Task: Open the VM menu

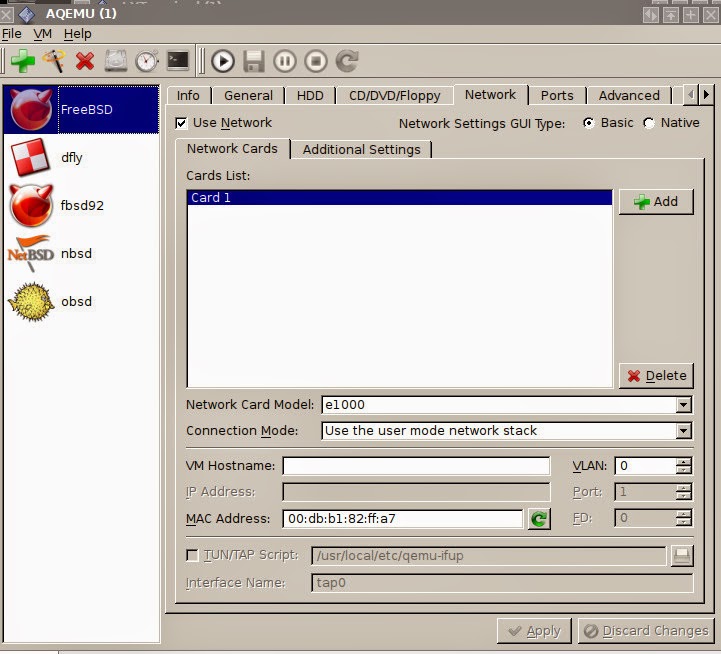Action: pos(42,34)
